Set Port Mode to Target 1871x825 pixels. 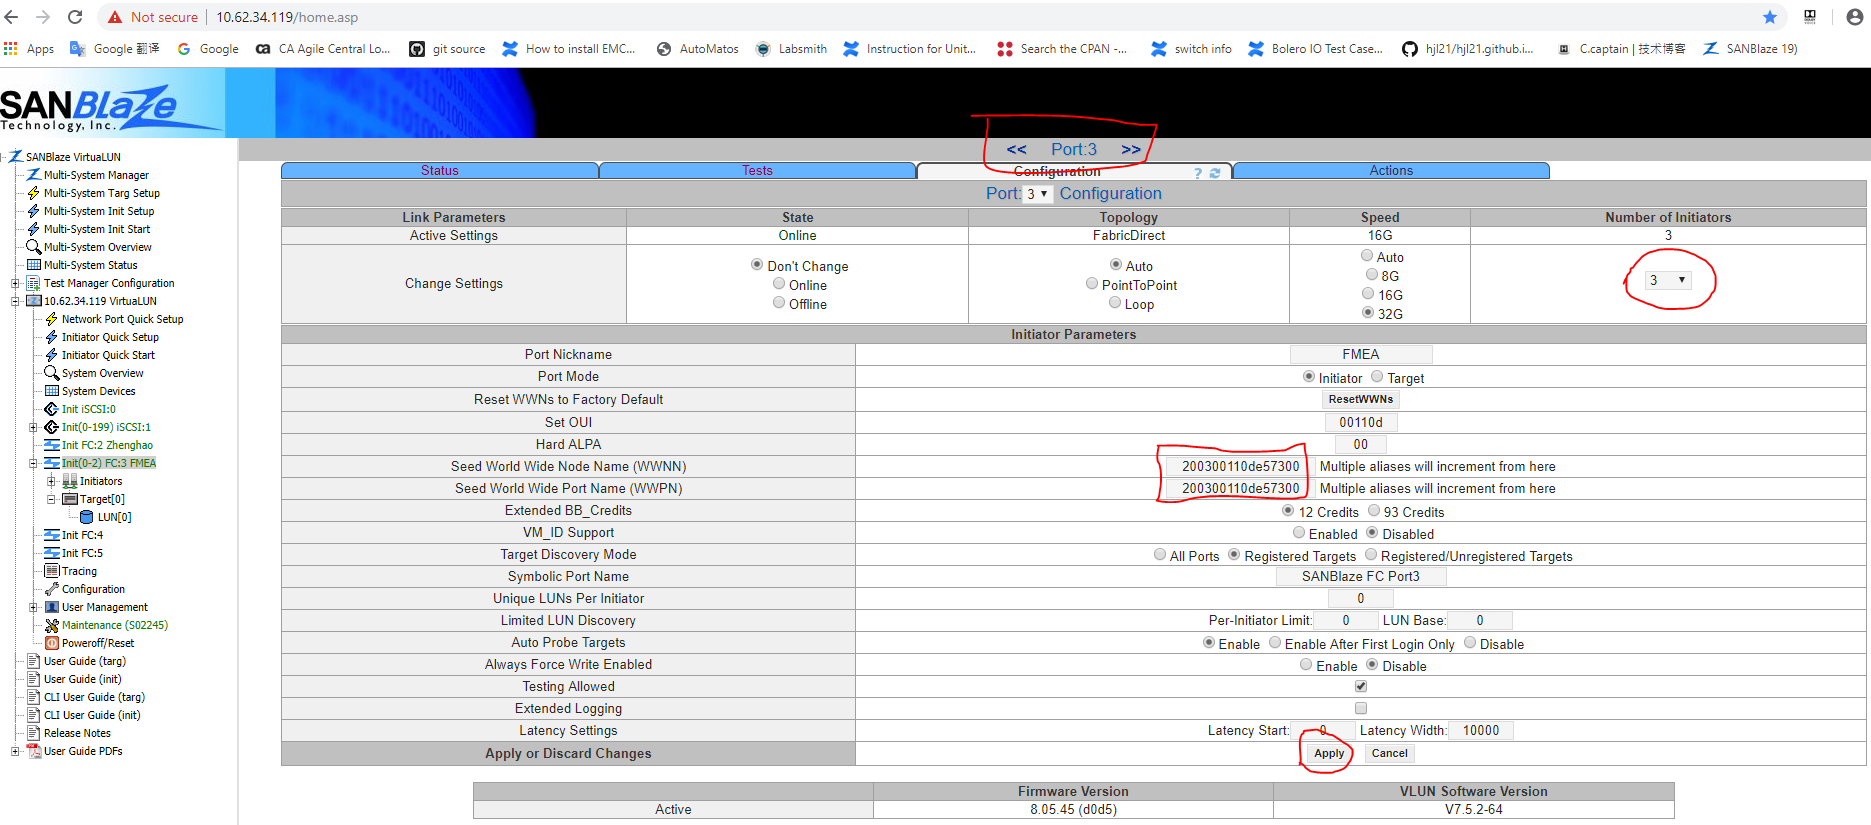[1377, 377]
